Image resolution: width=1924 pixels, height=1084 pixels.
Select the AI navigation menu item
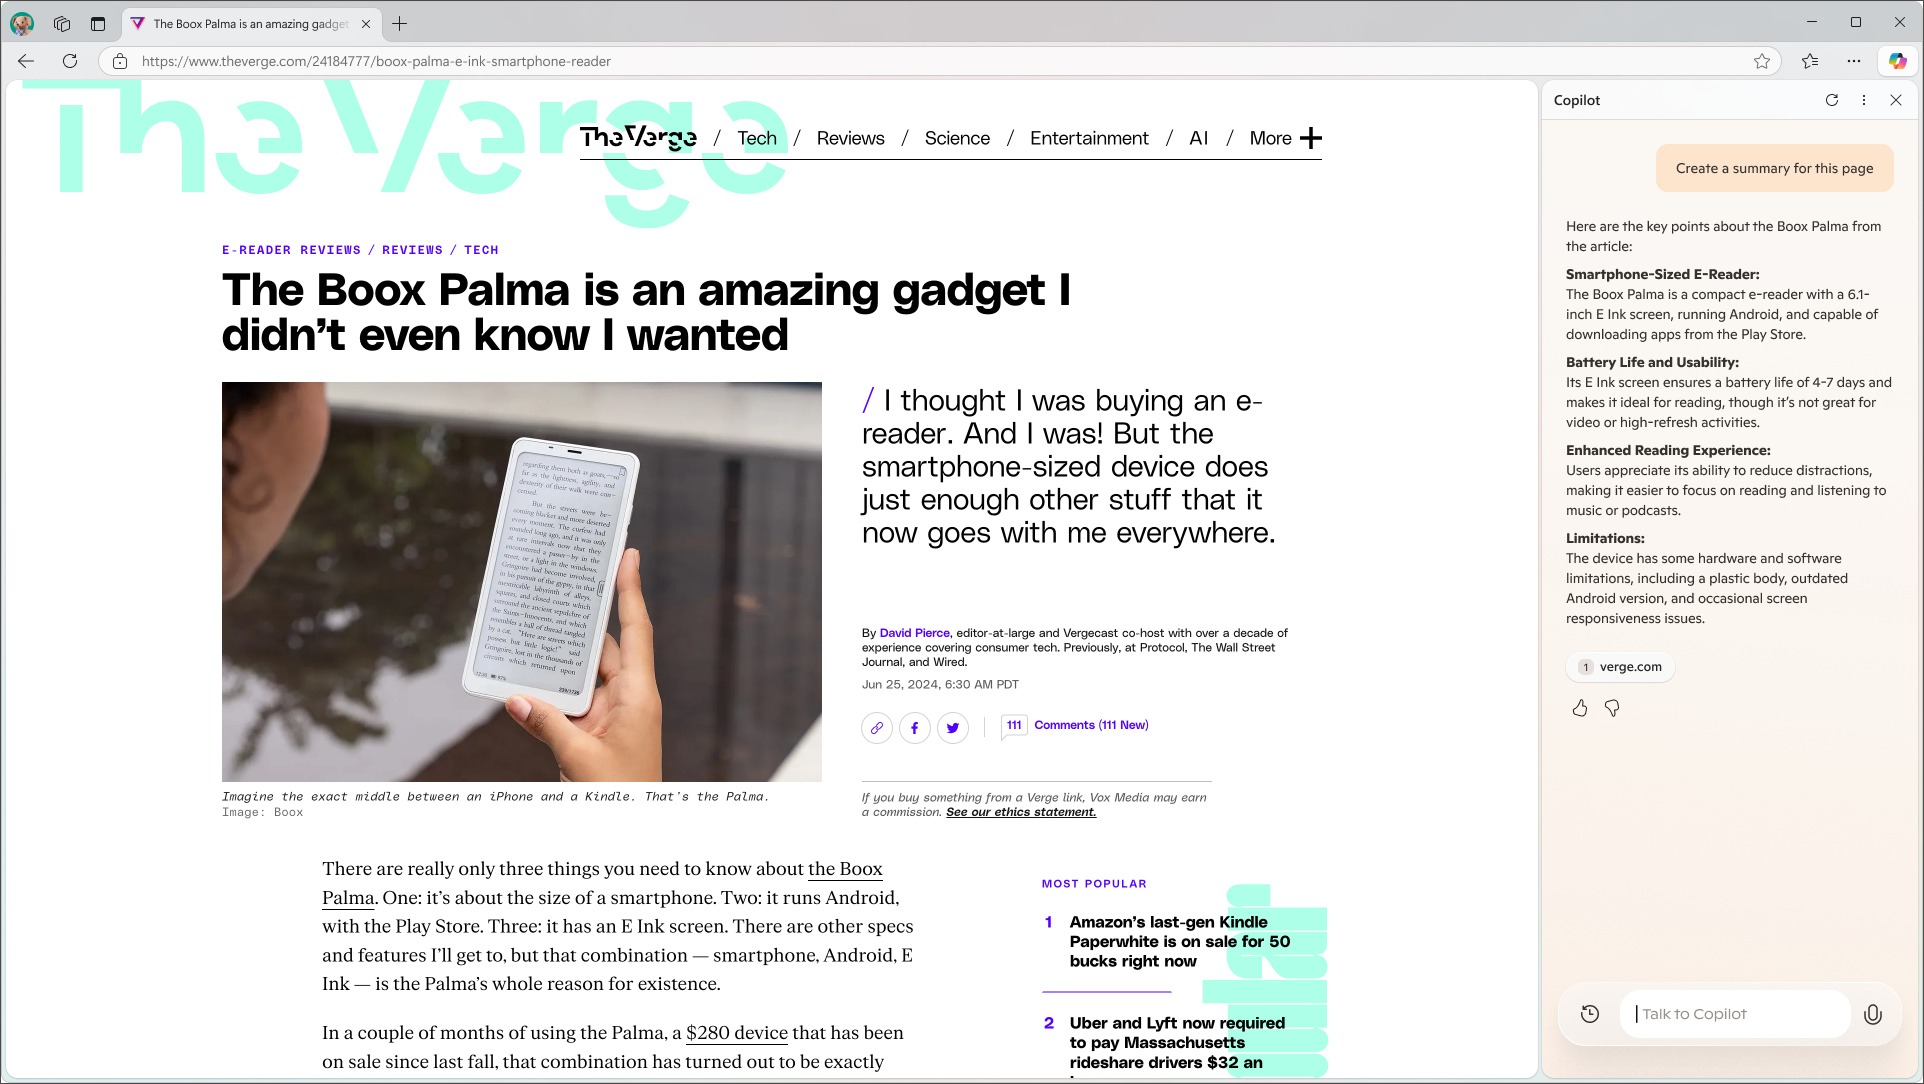(x=1199, y=137)
